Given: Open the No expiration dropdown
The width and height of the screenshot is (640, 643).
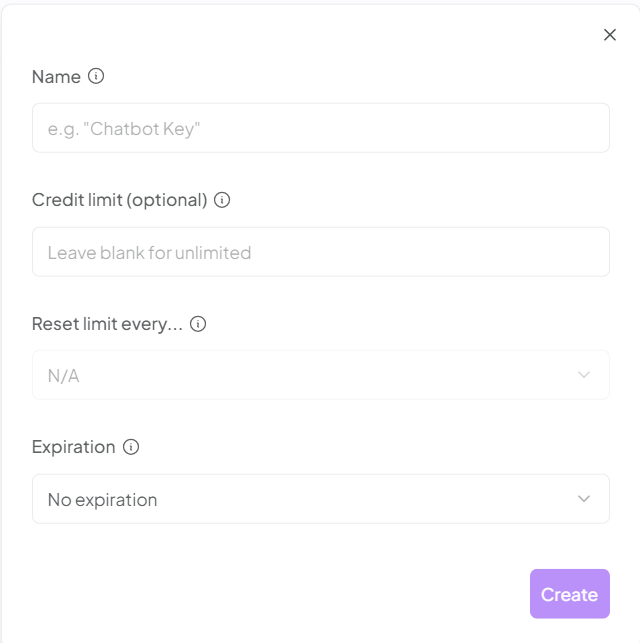Looking at the screenshot, I should (321, 499).
